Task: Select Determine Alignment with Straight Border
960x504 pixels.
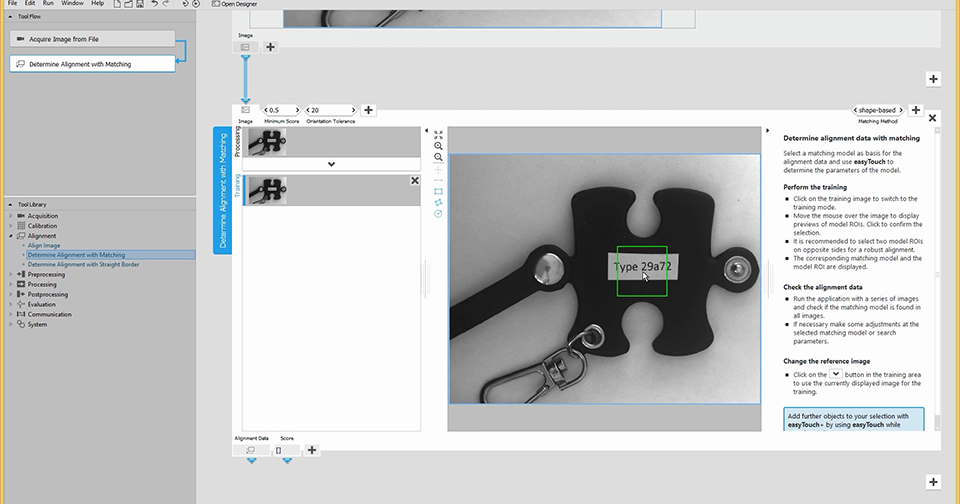Action: tap(83, 265)
